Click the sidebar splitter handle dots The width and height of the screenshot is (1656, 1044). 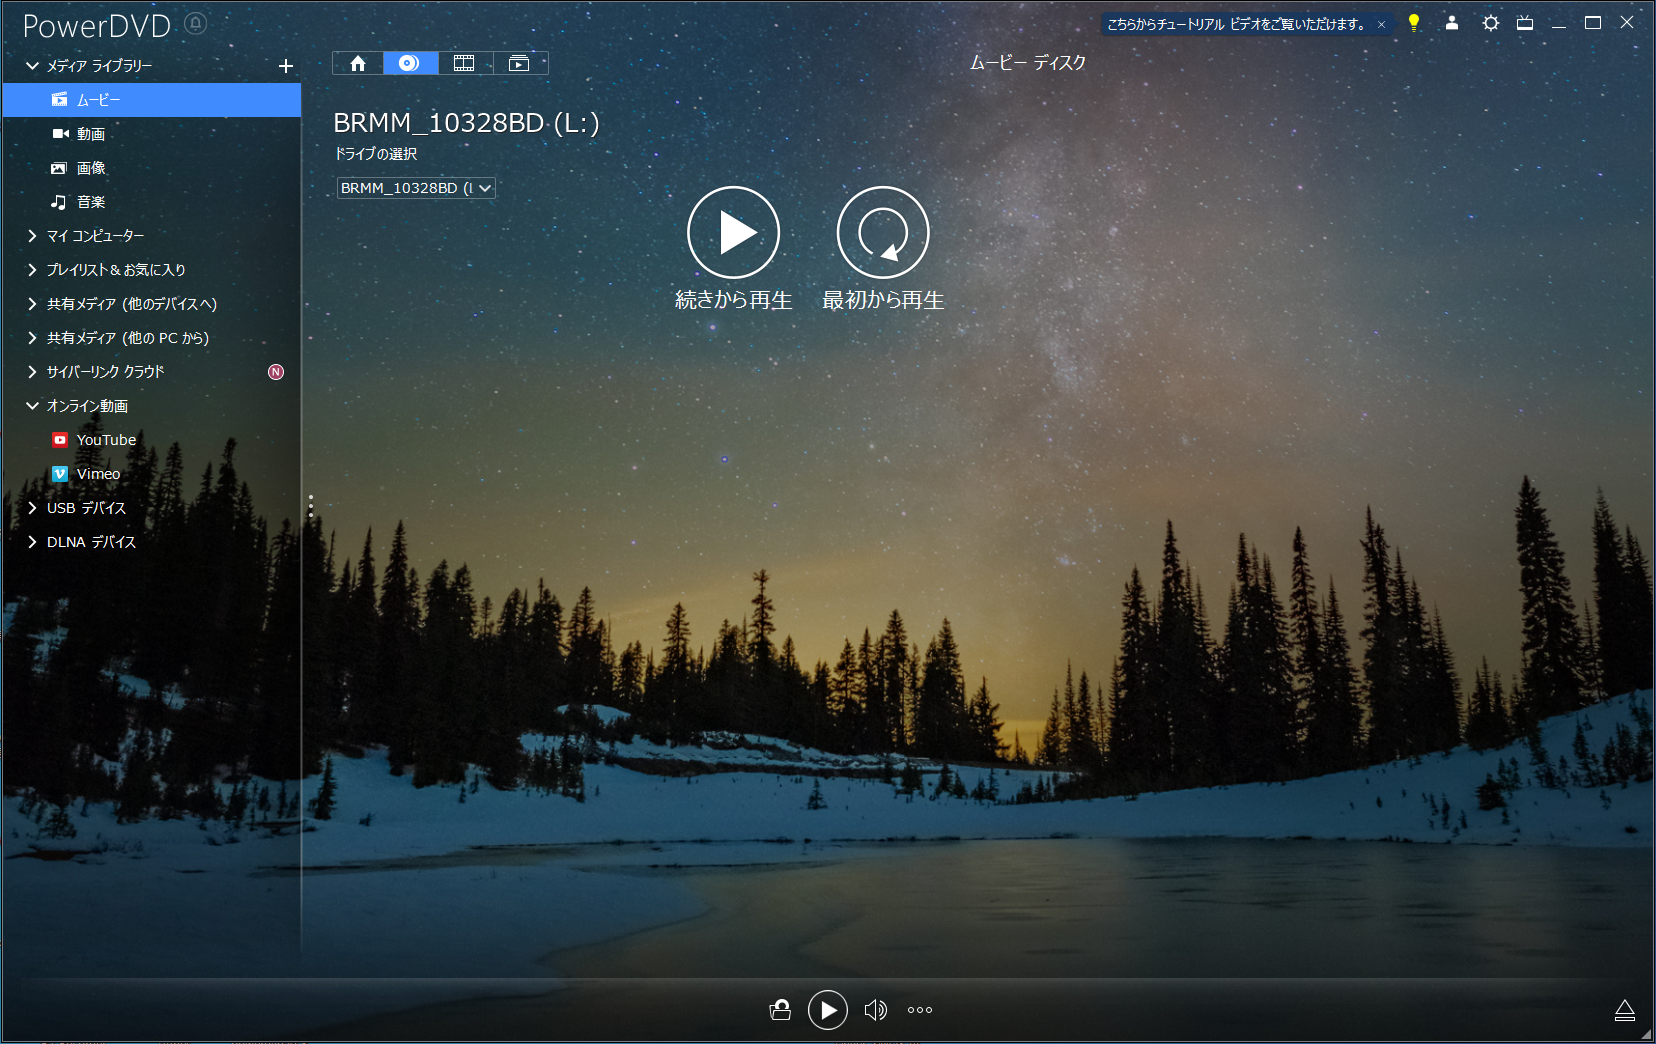click(x=311, y=506)
